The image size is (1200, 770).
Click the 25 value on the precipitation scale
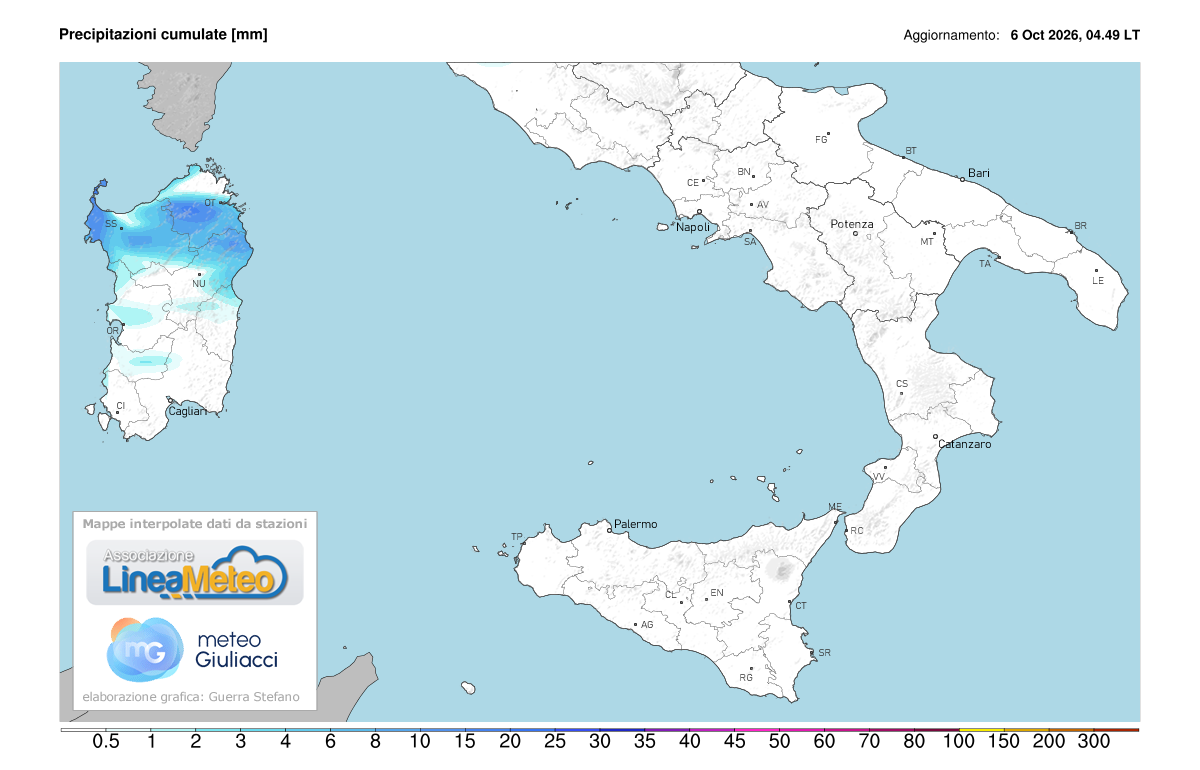click(555, 742)
